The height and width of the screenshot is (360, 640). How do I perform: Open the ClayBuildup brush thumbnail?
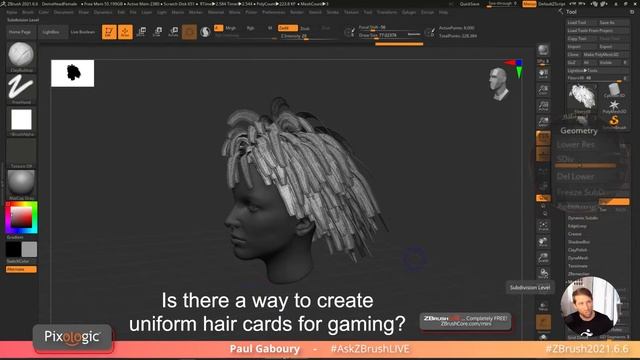pos(21,55)
